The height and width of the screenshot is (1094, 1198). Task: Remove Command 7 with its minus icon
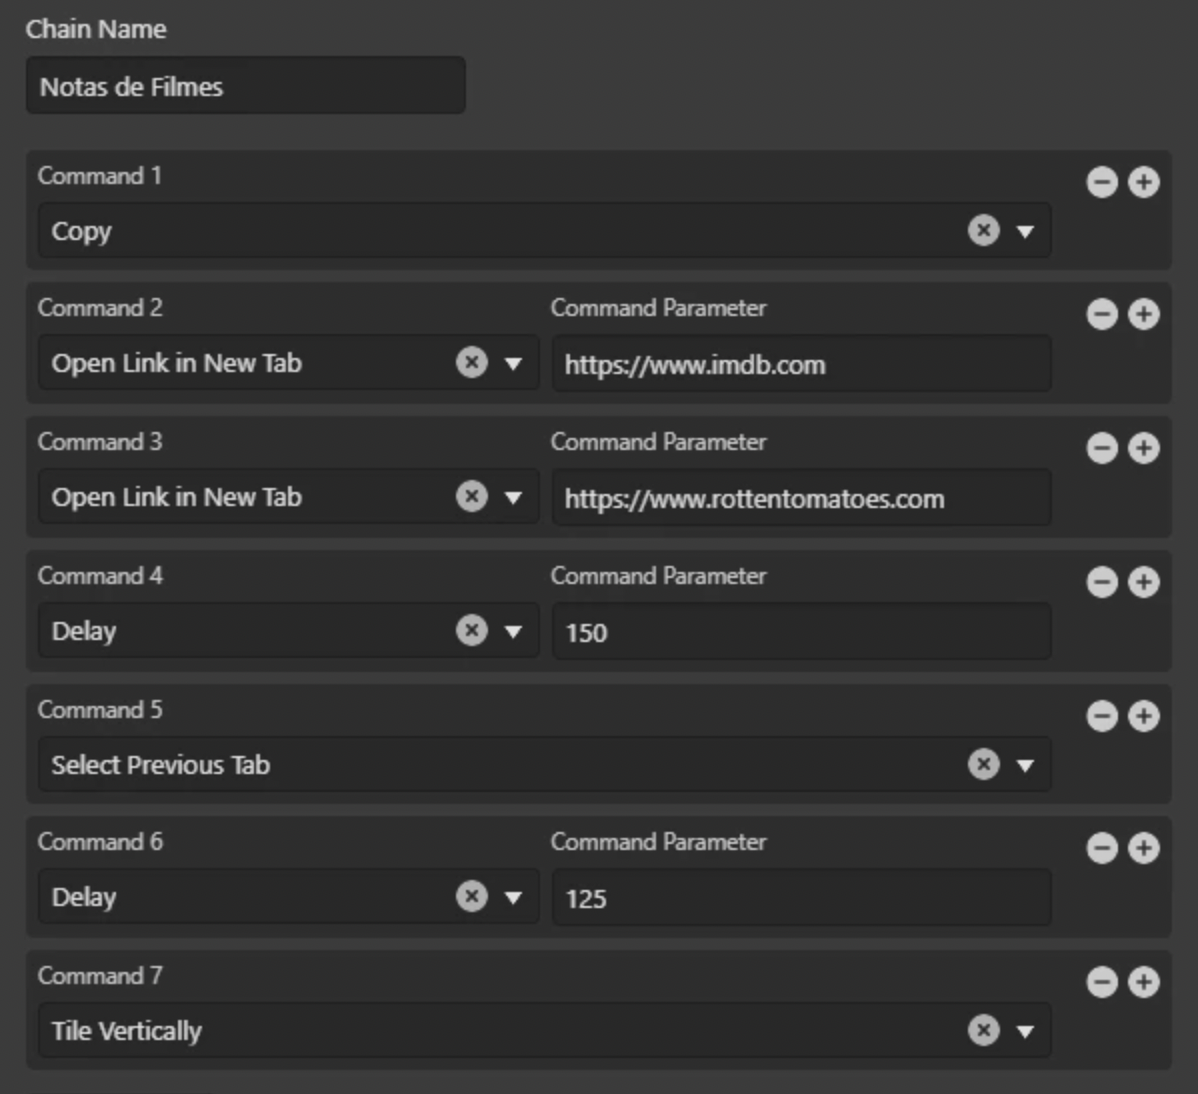[1102, 982]
